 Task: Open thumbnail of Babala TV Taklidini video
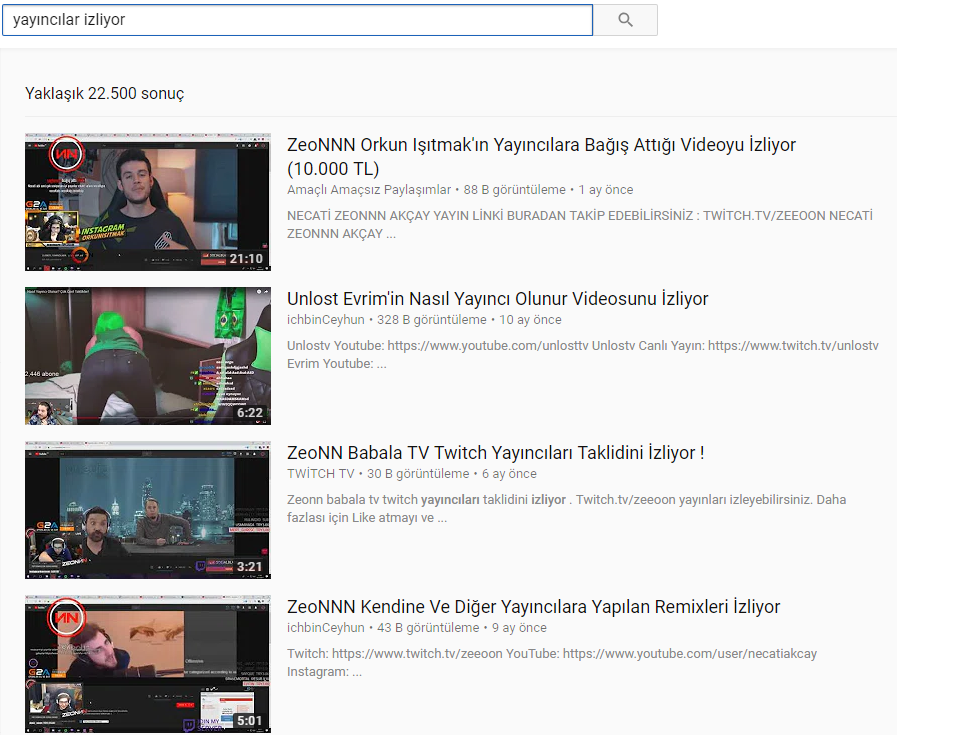click(x=148, y=510)
